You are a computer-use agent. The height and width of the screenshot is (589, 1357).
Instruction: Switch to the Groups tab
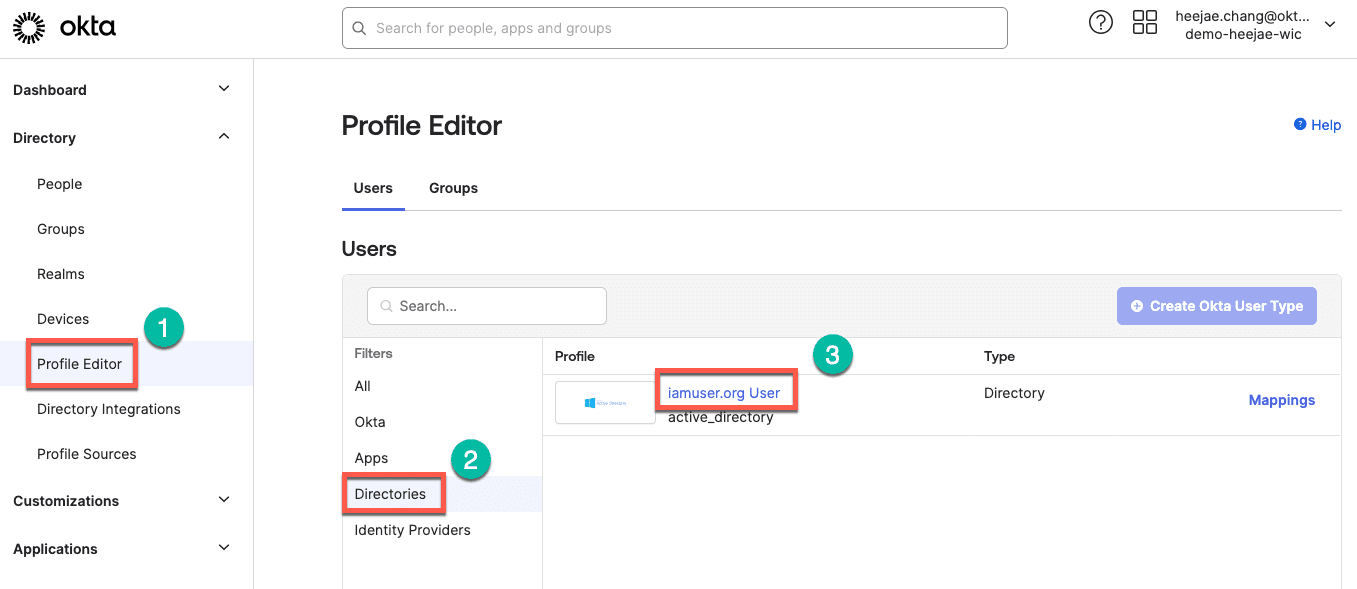453,188
